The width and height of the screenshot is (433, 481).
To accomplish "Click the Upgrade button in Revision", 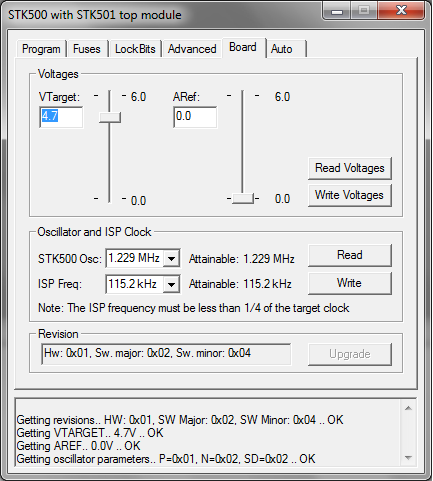I will tap(350, 354).
